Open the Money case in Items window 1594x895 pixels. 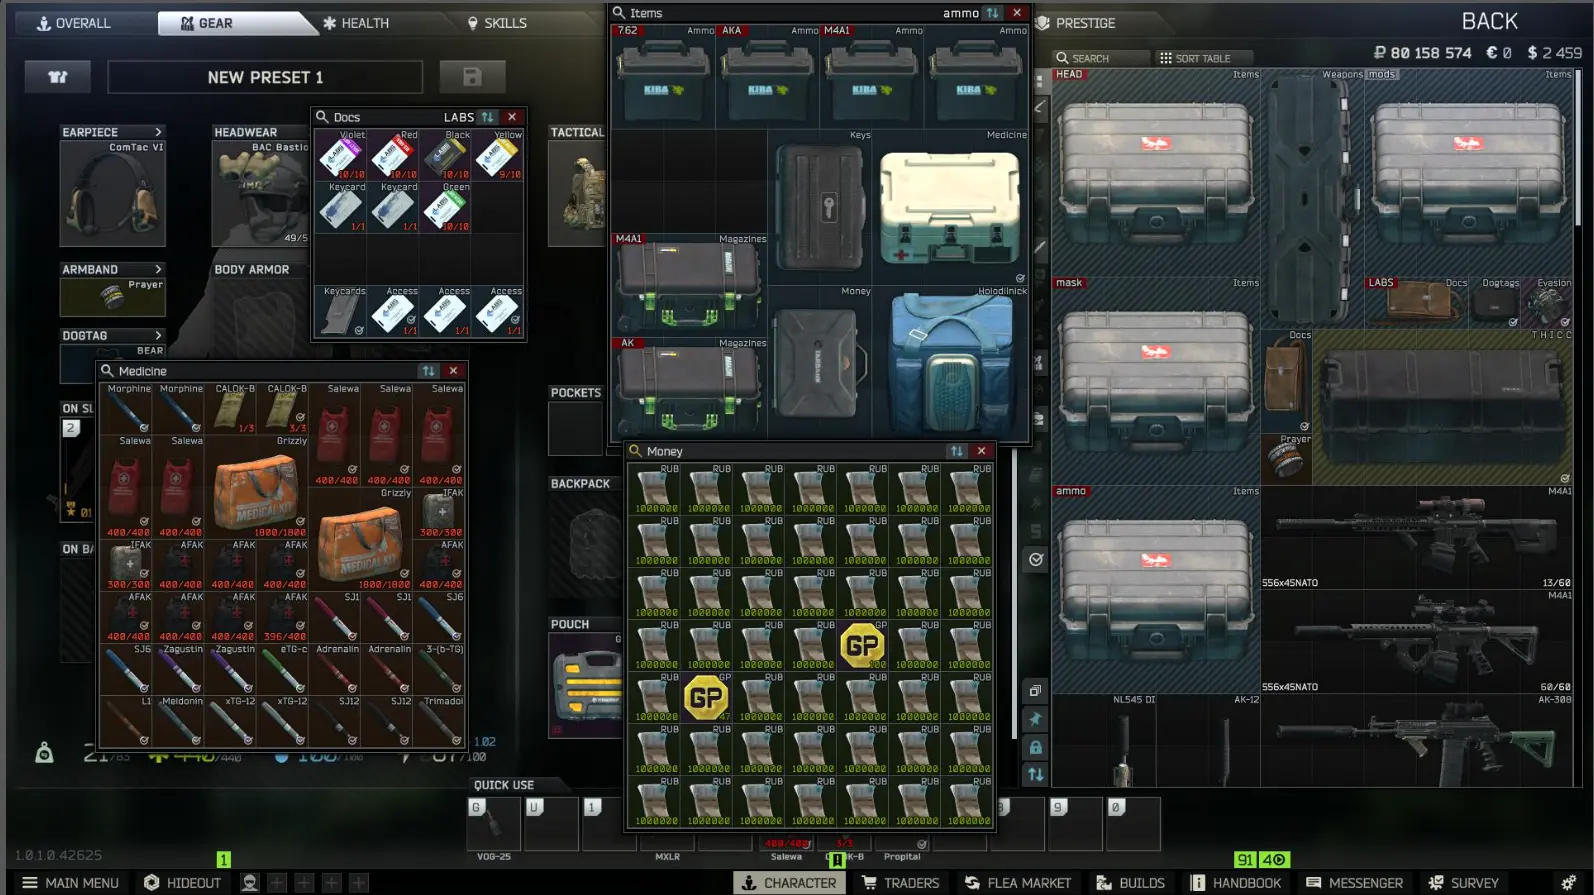pyautogui.click(x=819, y=362)
